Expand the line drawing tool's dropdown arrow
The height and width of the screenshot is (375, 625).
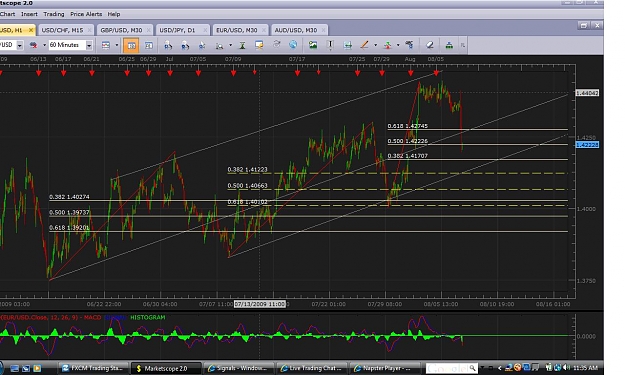point(375,45)
